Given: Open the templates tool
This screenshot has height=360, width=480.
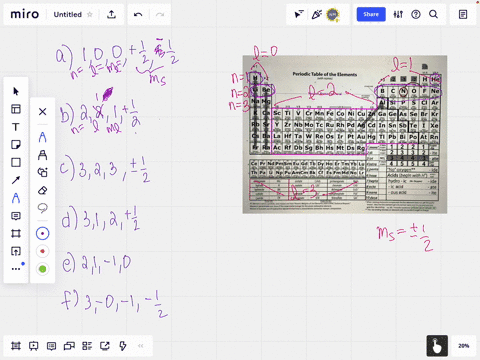Looking at the screenshot, I should tap(16, 109).
